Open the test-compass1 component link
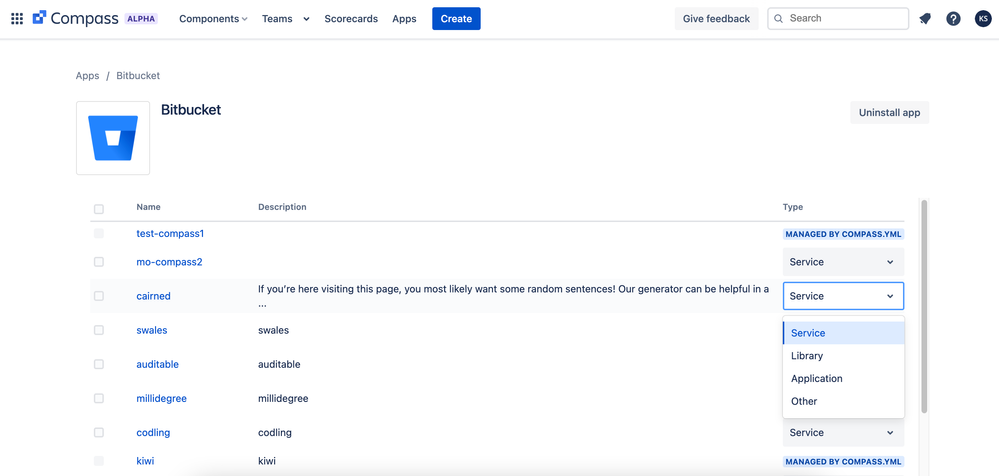 170,233
